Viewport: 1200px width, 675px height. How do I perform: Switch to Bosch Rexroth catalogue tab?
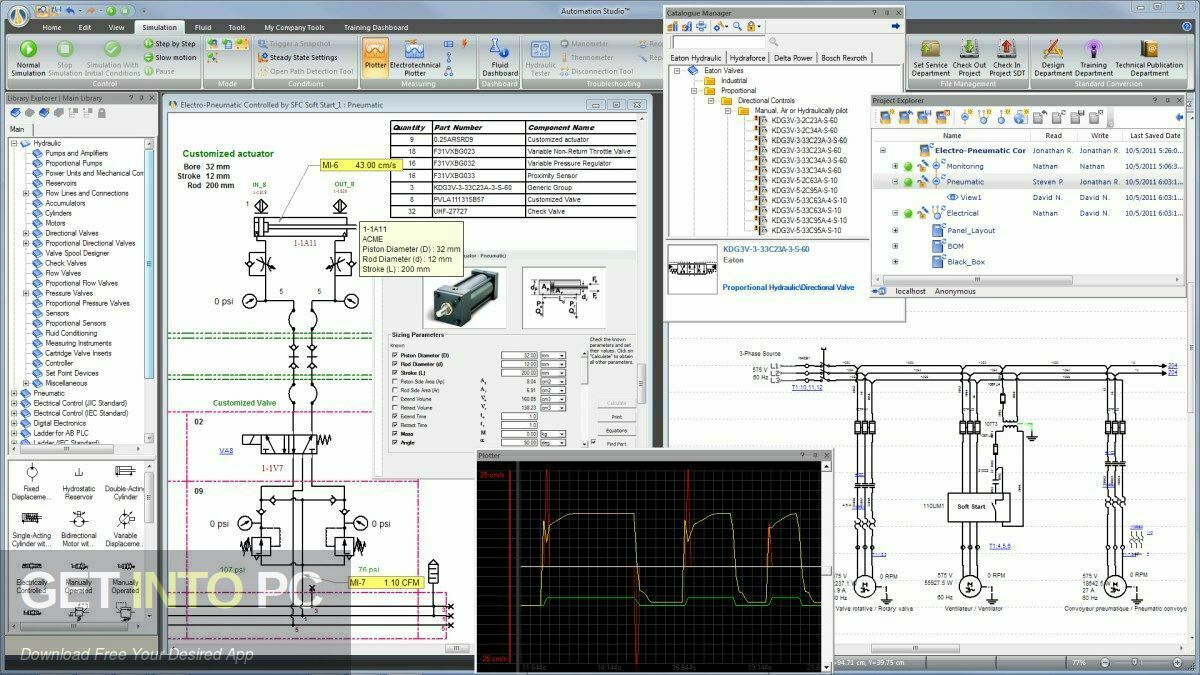click(x=845, y=58)
